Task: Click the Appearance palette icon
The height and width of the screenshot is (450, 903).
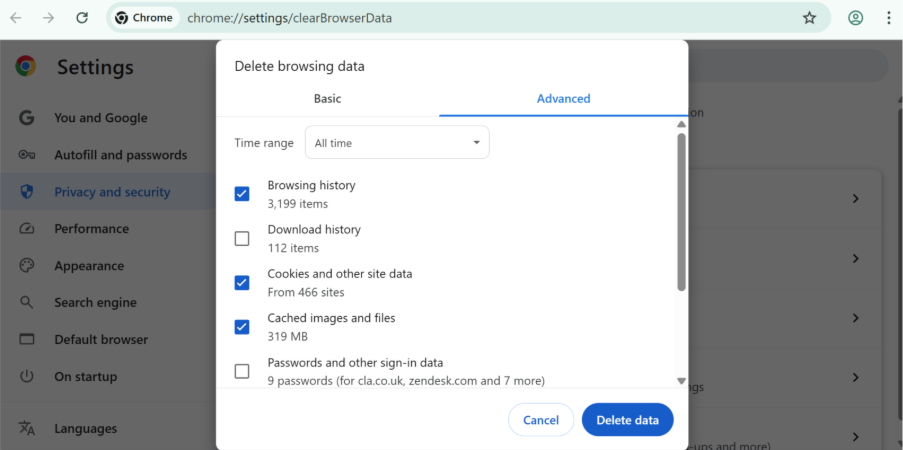Action: (26, 266)
